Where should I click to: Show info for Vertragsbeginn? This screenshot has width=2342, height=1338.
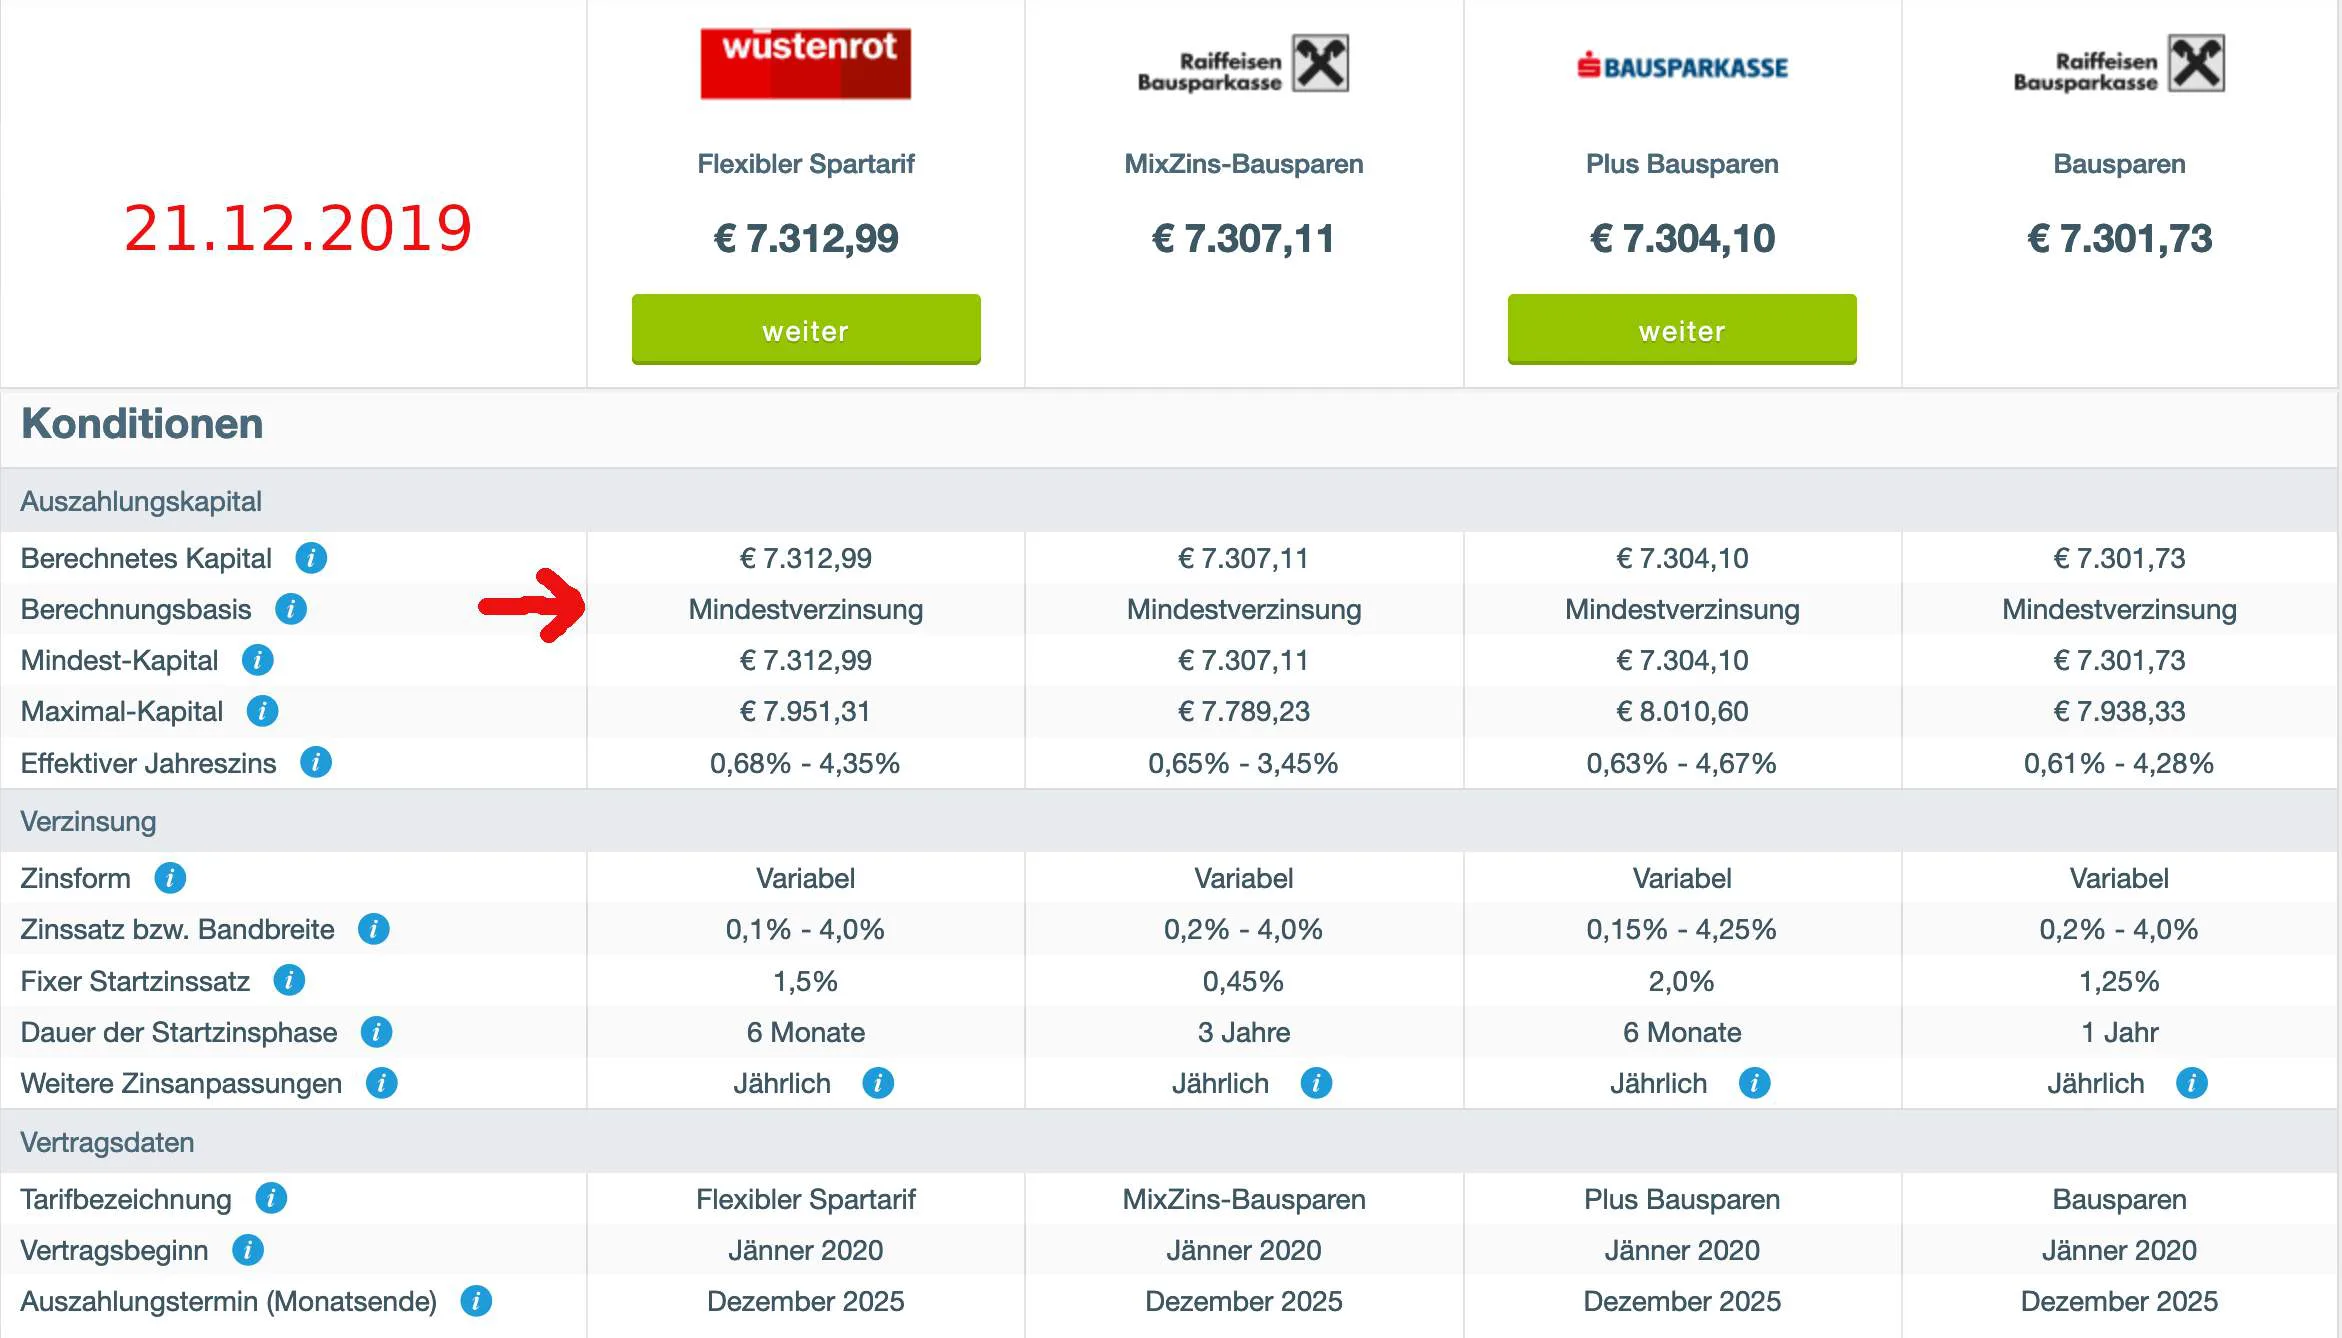[248, 1250]
